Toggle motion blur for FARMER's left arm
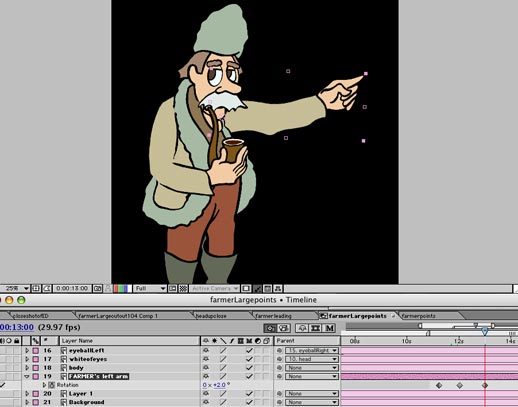This screenshot has height=407, width=518. click(x=249, y=376)
